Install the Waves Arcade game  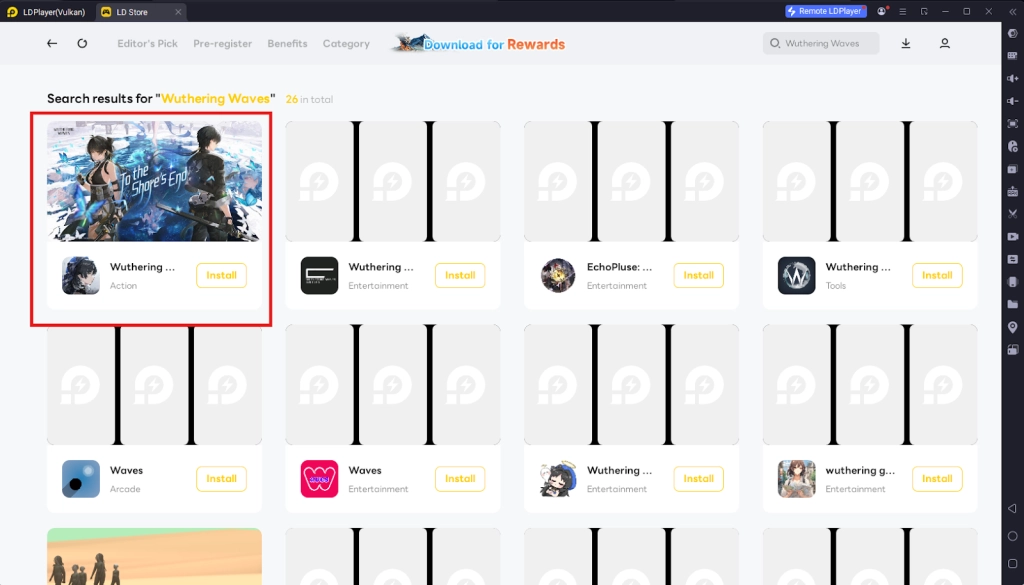pyautogui.click(x=221, y=479)
